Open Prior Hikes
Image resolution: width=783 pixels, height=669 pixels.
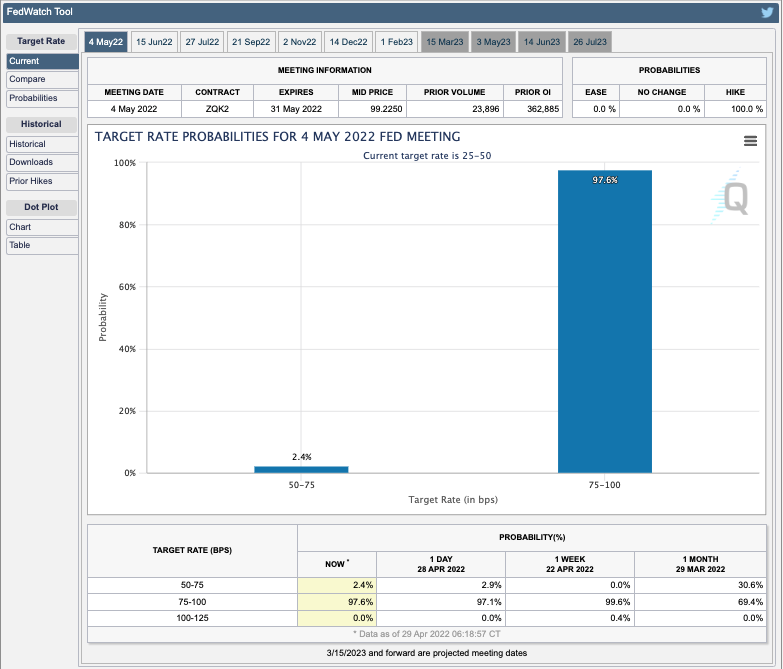click(x=42, y=181)
